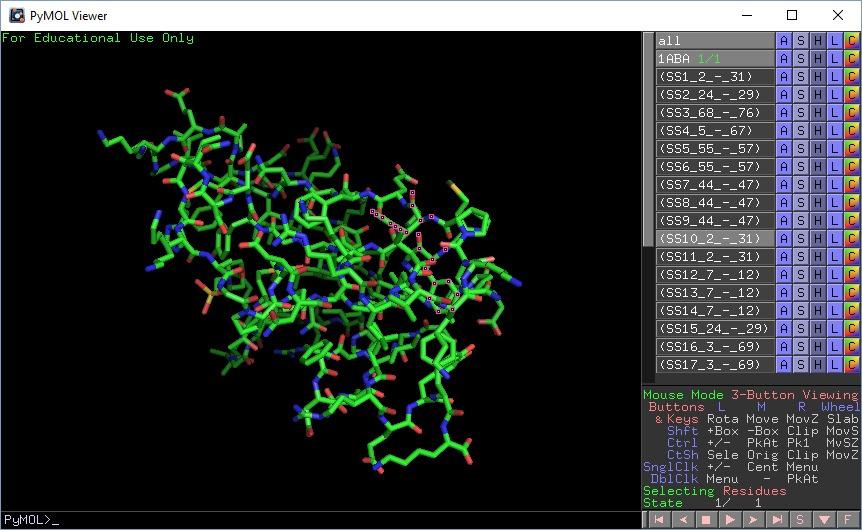862x530 pixels.
Task: Click Action (A) button for 1ABA
Action: tap(783, 58)
